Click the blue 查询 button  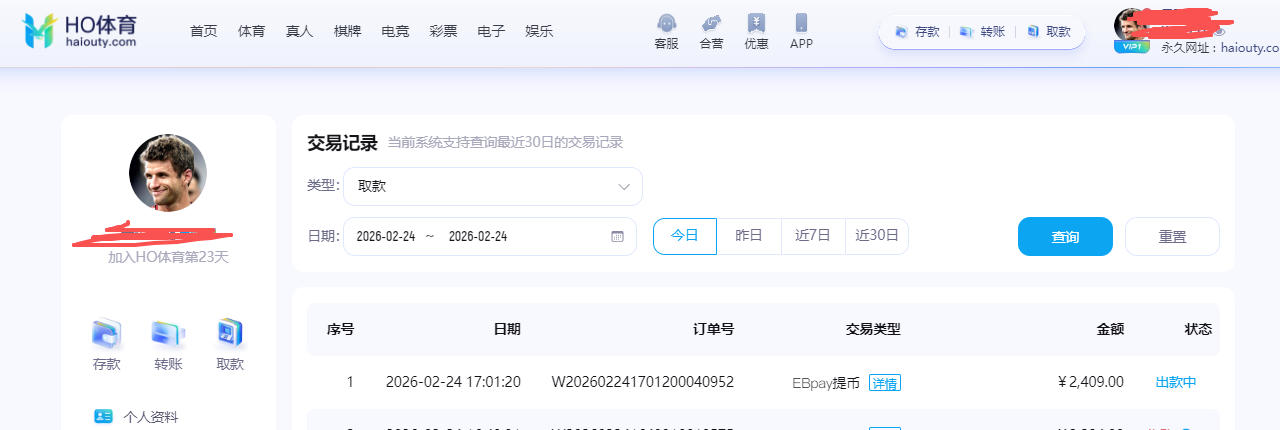(x=1065, y=237)
